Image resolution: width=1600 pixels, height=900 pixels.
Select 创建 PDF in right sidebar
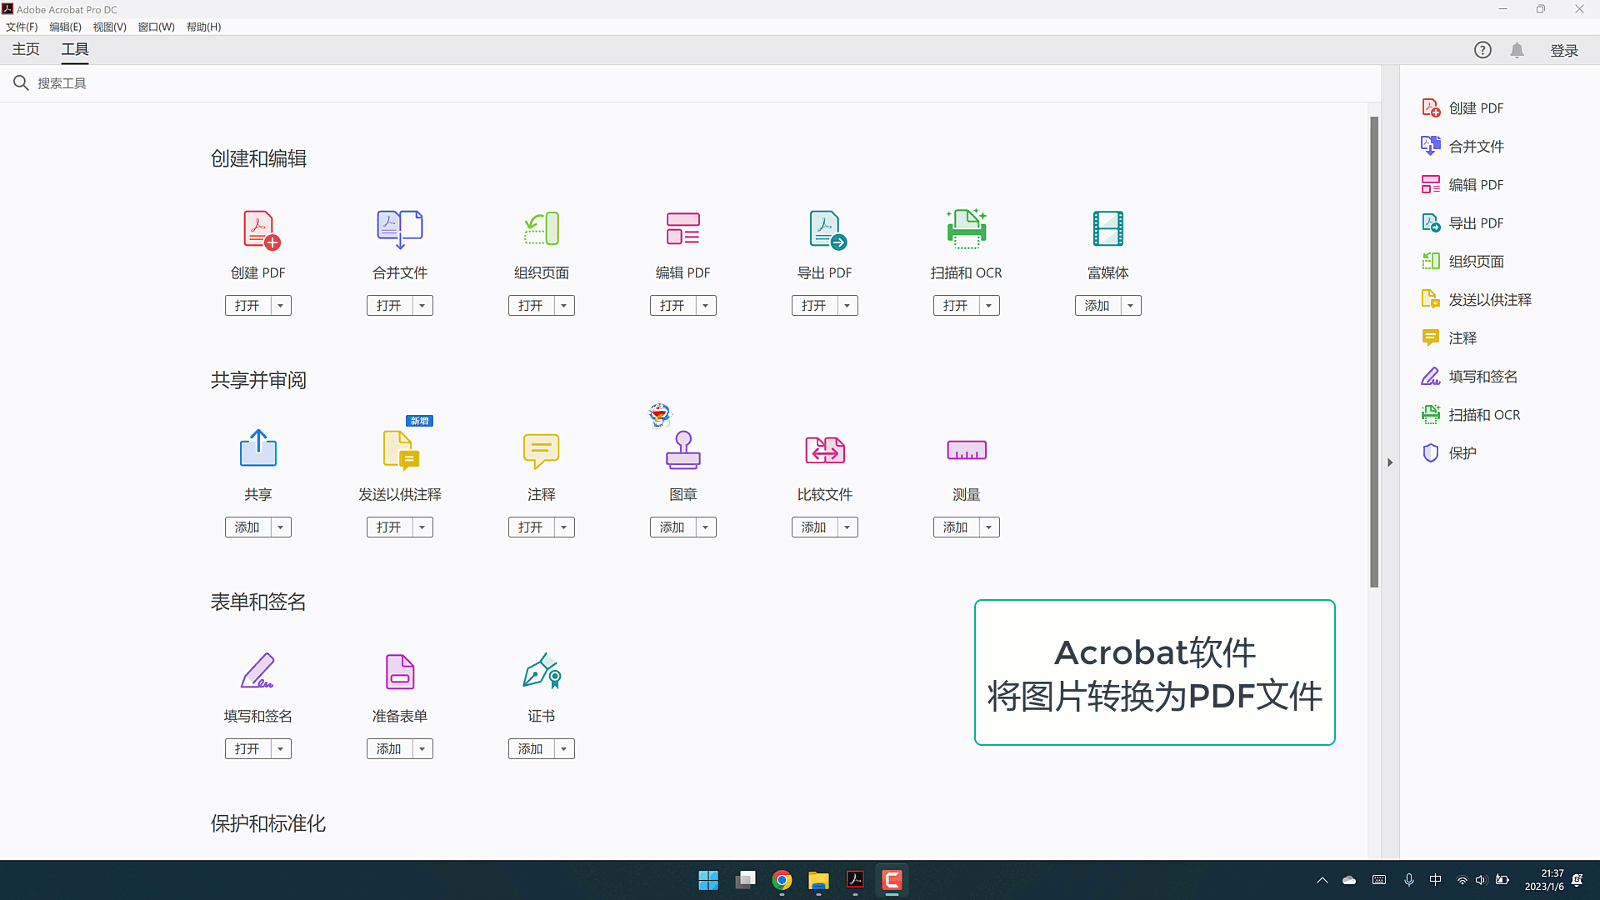(1463, 108)
